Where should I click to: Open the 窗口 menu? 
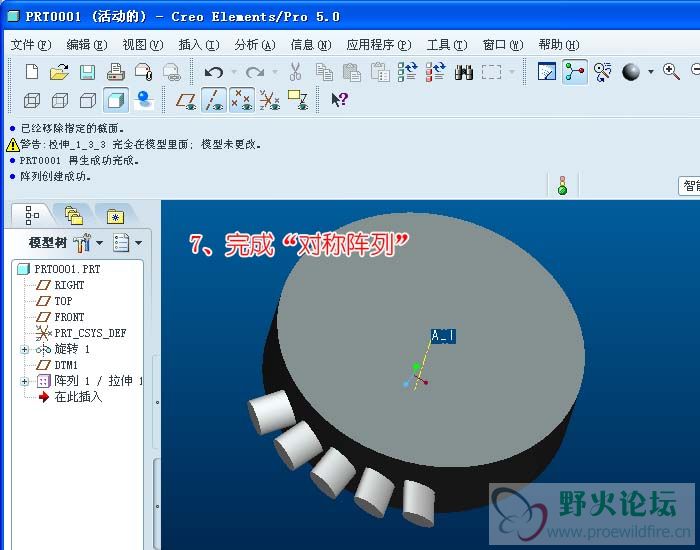pyautogui.click(x=503, y=45)
